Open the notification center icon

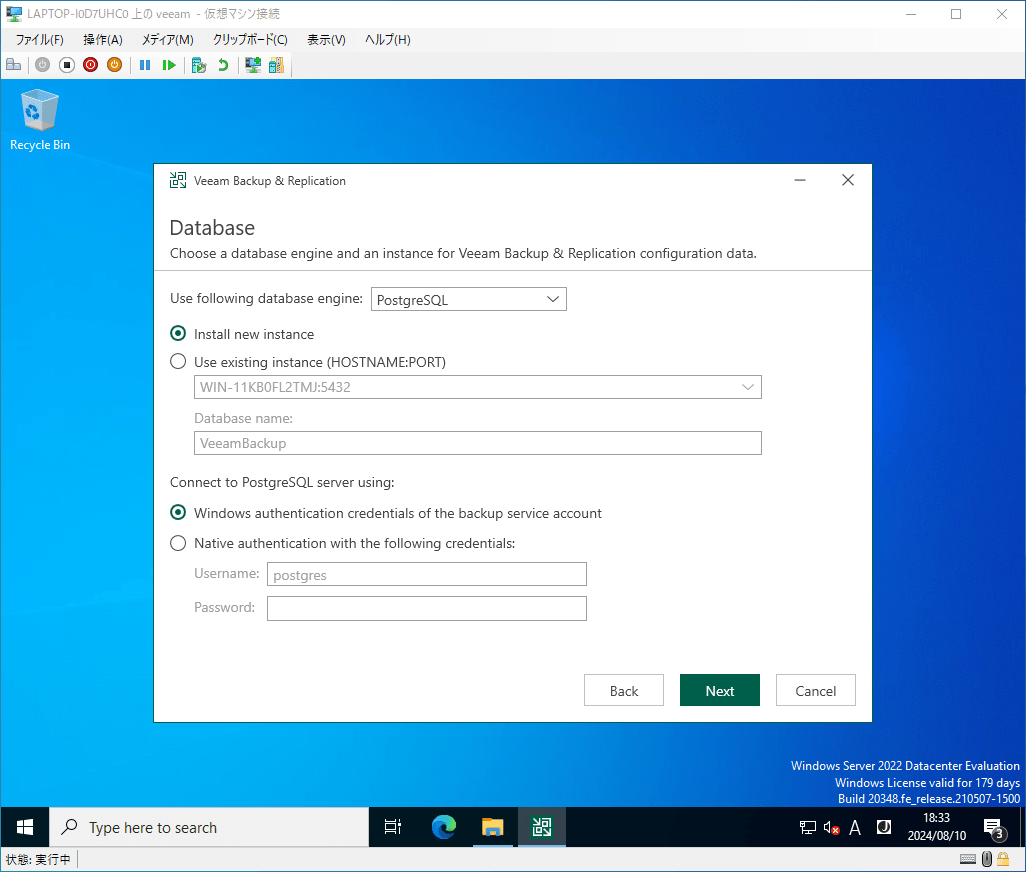click(x=995, y=828)
